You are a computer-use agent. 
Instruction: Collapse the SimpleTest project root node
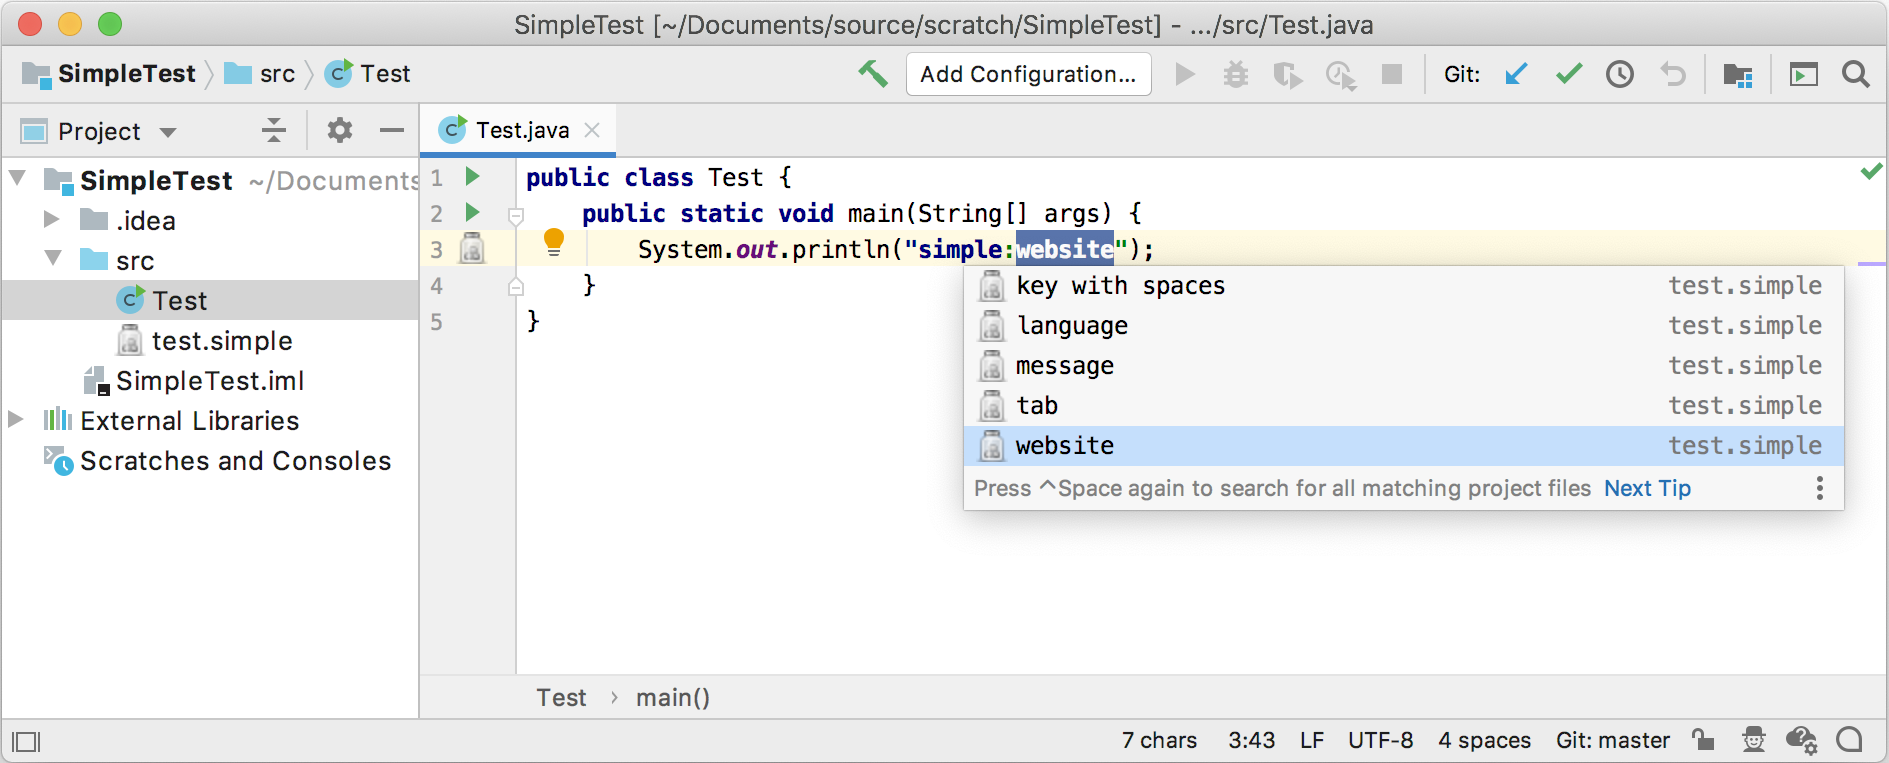(x=18, y=179)
